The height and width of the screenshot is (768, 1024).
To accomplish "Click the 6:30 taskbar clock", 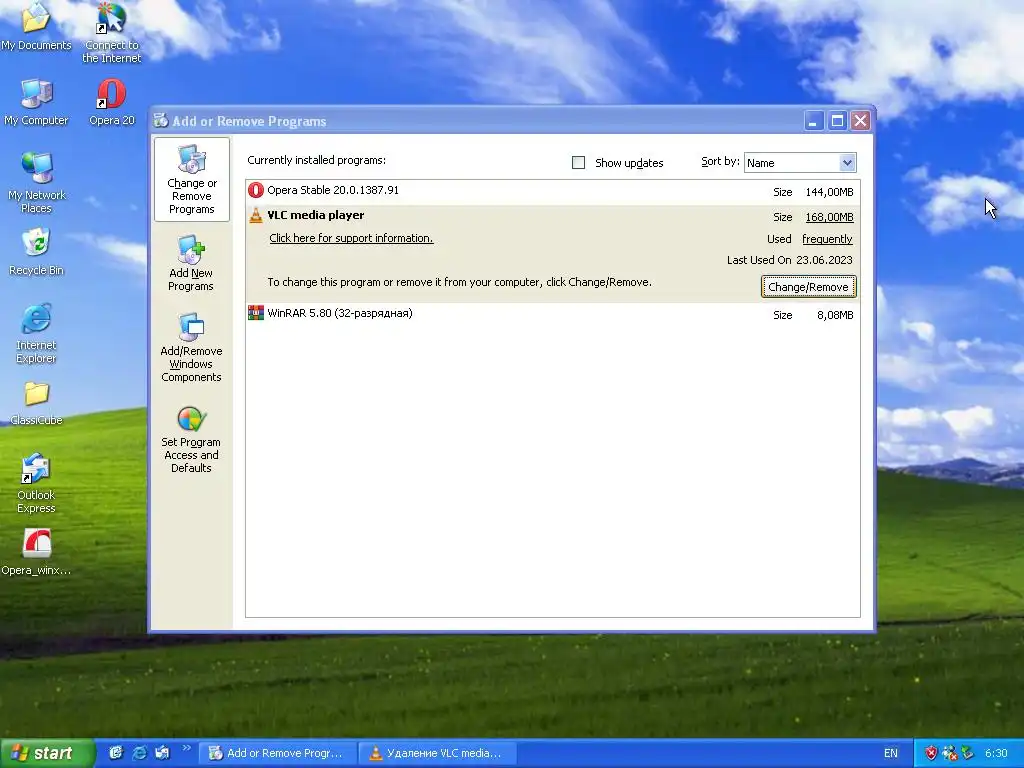I will [997, 753].
